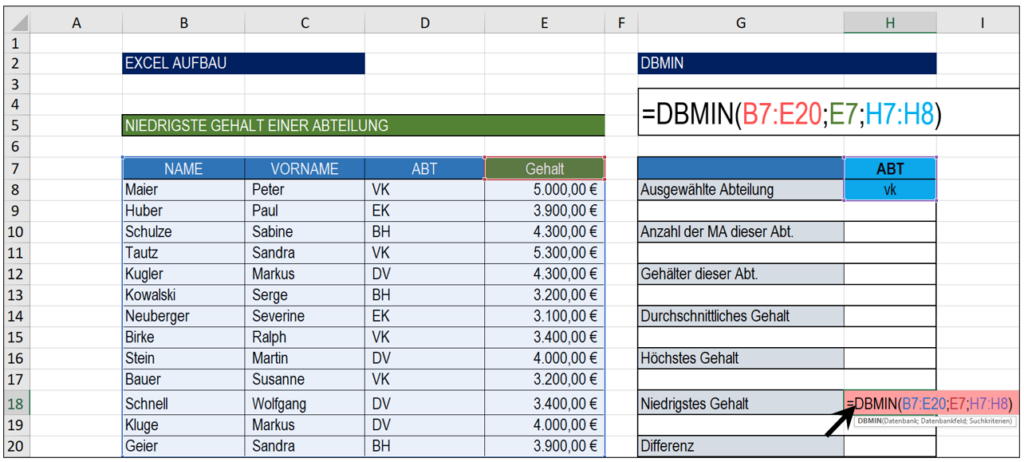Click the ABT header in employee table
The height and width of the screenshot is (462, 1024).
click(425, 169)
